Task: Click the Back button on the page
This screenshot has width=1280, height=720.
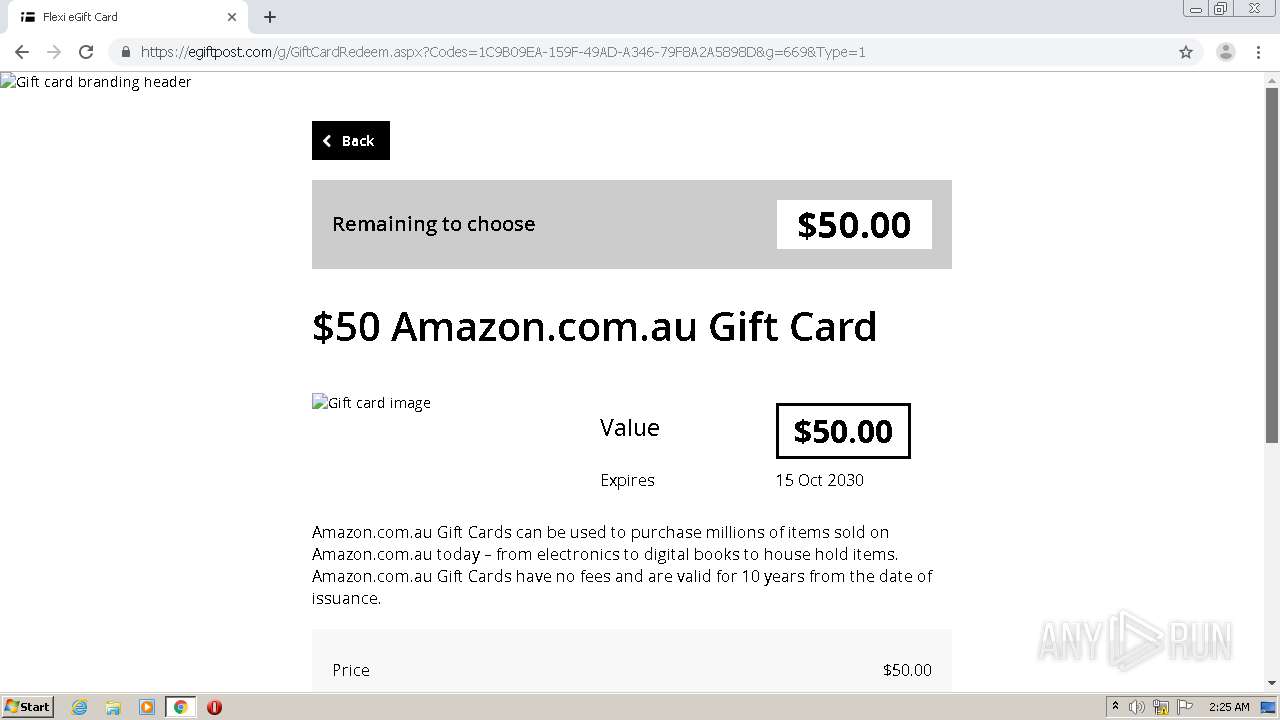Action: coord(350,141)
